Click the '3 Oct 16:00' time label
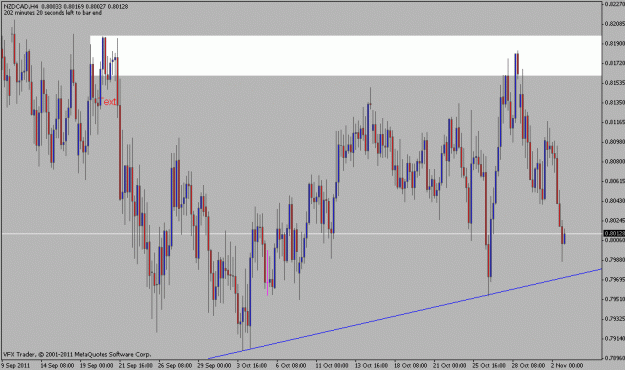625x370 pixels. pyautogui.click(x=252, y=366)
